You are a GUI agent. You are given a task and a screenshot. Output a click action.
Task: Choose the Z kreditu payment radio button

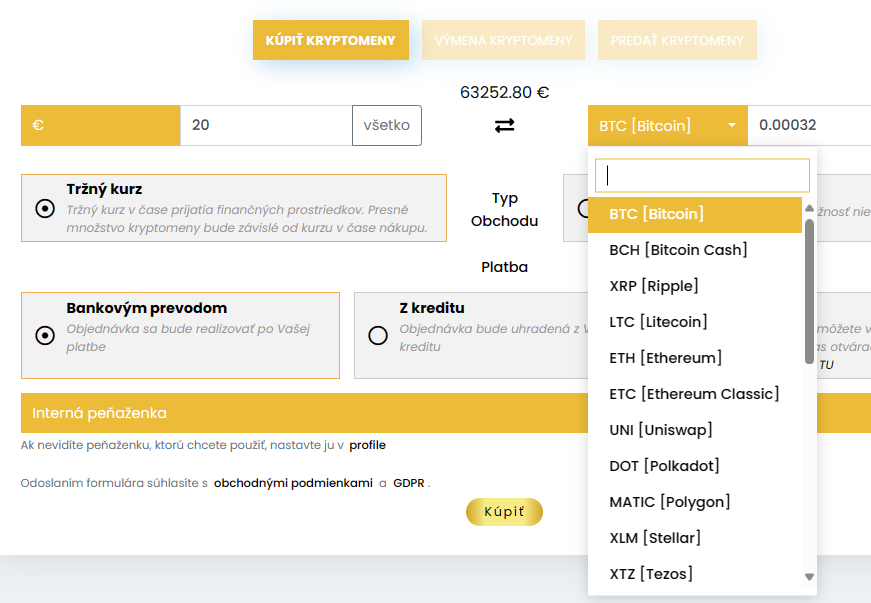(x=378, y=335)
